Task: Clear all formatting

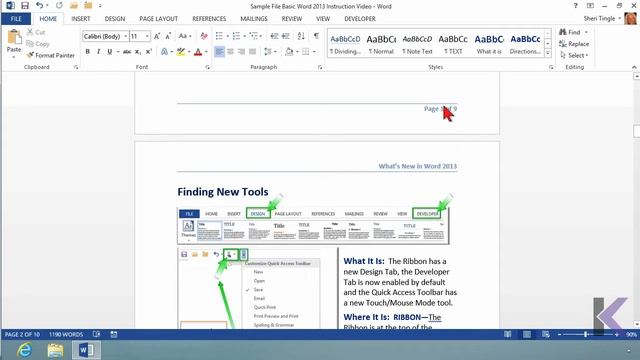Action: (x=204, y=36)
